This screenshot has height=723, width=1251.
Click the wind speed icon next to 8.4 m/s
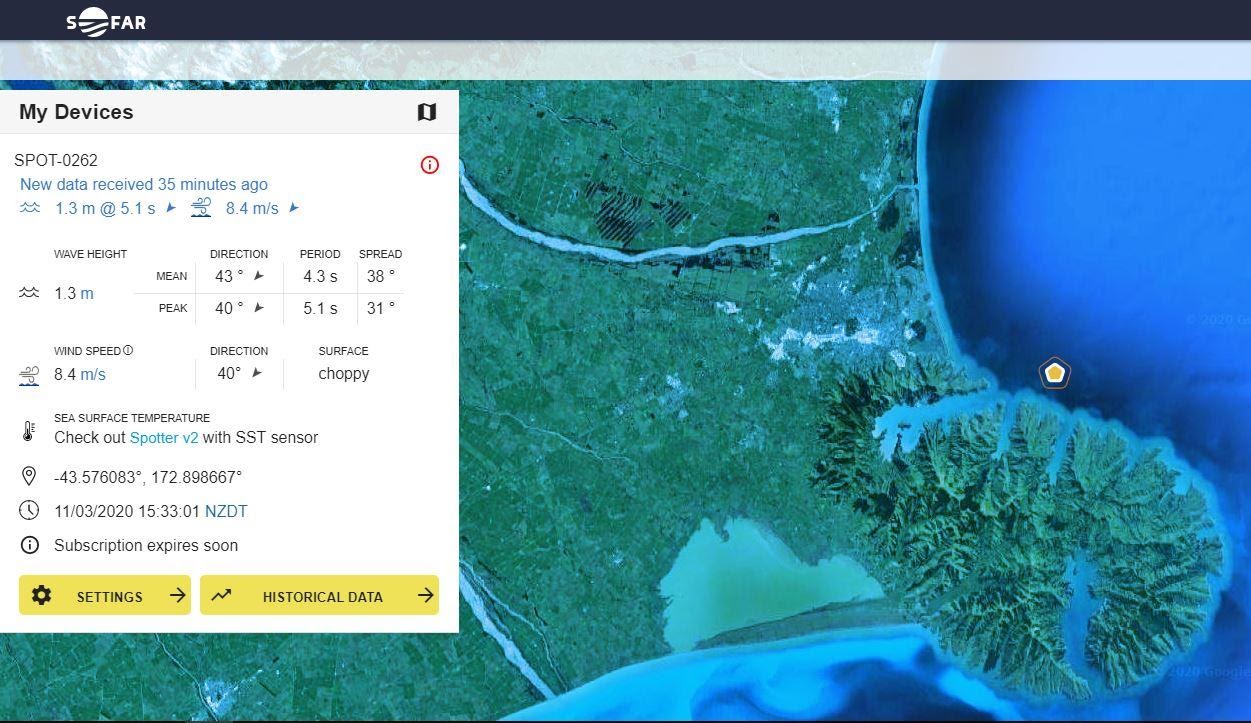click(x=29, y=375)
